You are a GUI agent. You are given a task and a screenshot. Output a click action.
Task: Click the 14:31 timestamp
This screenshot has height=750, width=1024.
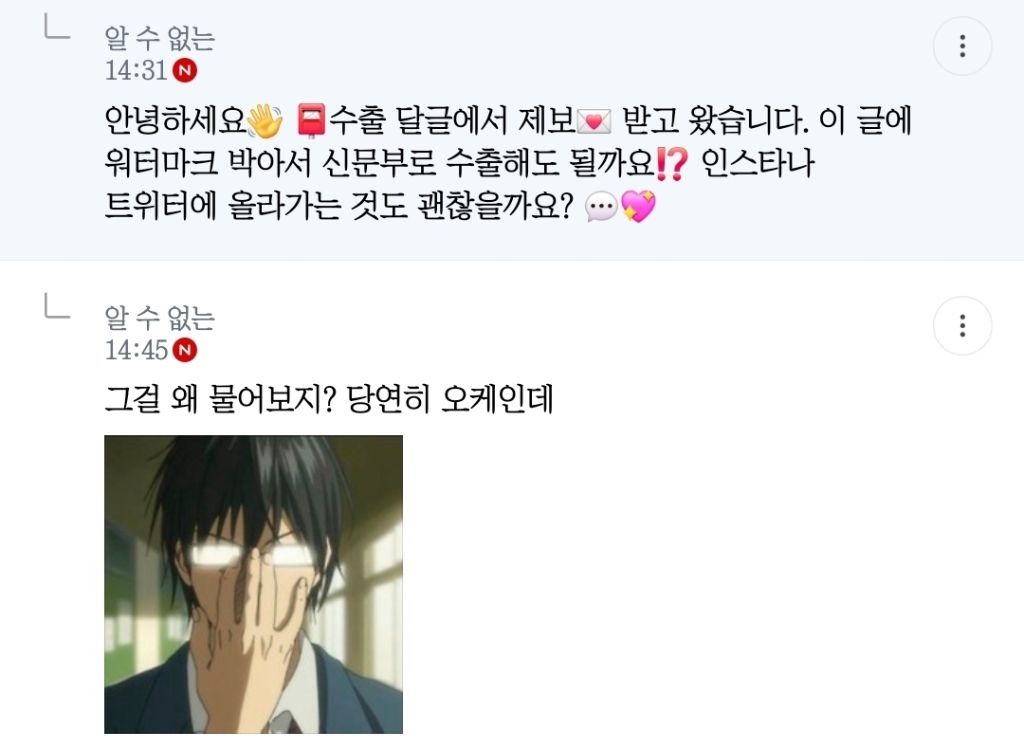[136, 70]
